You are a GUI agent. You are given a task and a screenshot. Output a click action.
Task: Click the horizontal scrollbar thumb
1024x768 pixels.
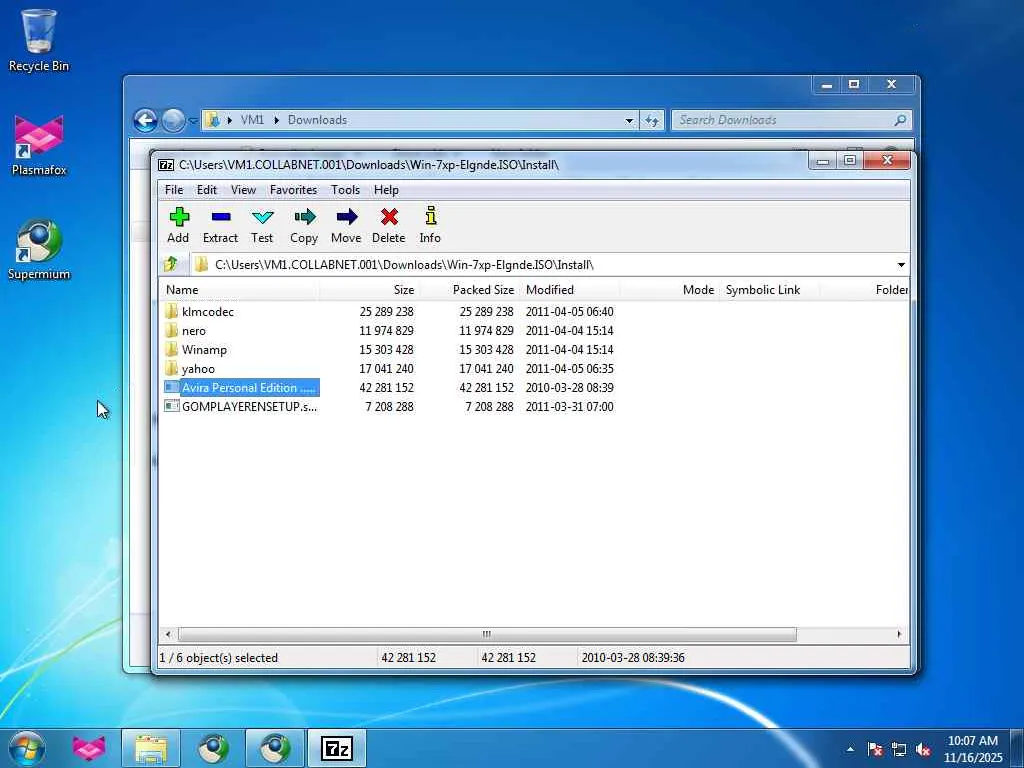click(x=487, y=633)
